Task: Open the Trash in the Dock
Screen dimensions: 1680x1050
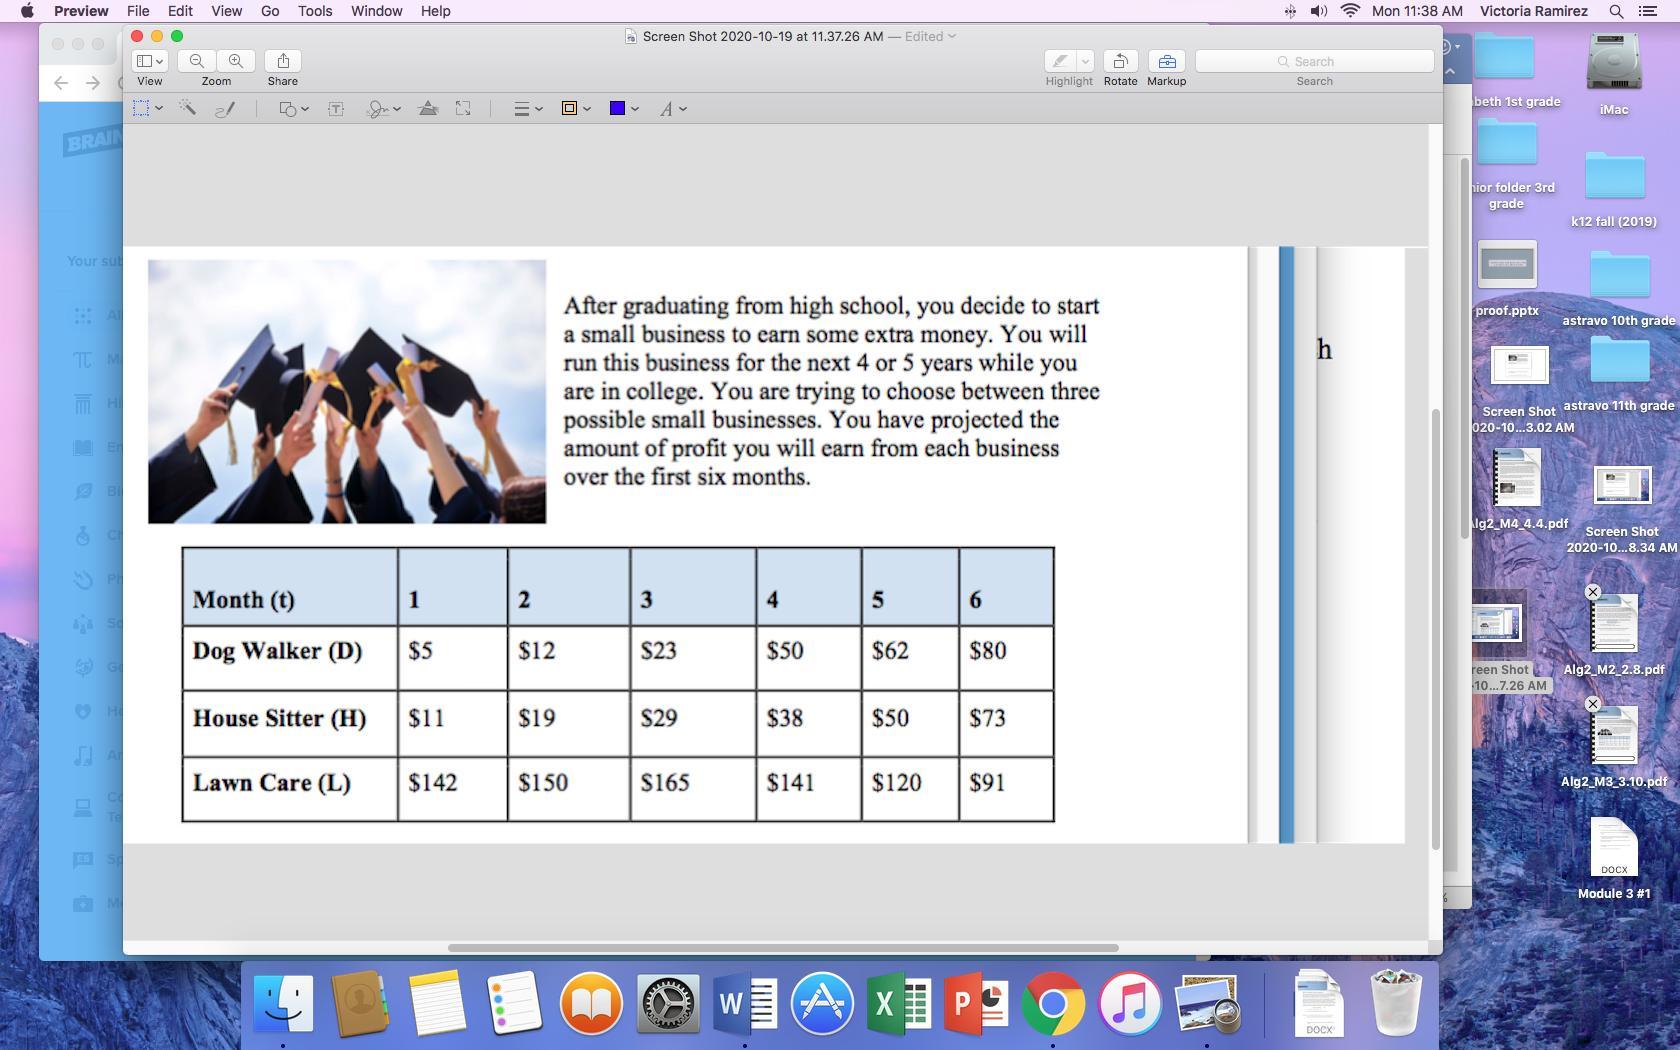Action: coord(1395,1003)
